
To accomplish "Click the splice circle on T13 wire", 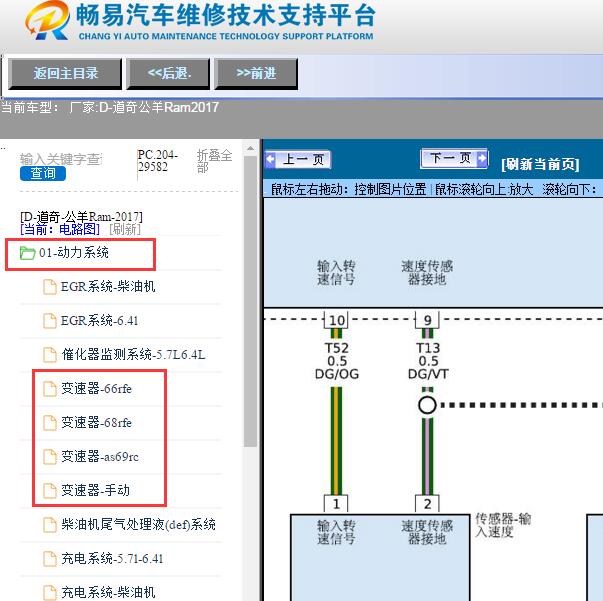I will 427,405.
